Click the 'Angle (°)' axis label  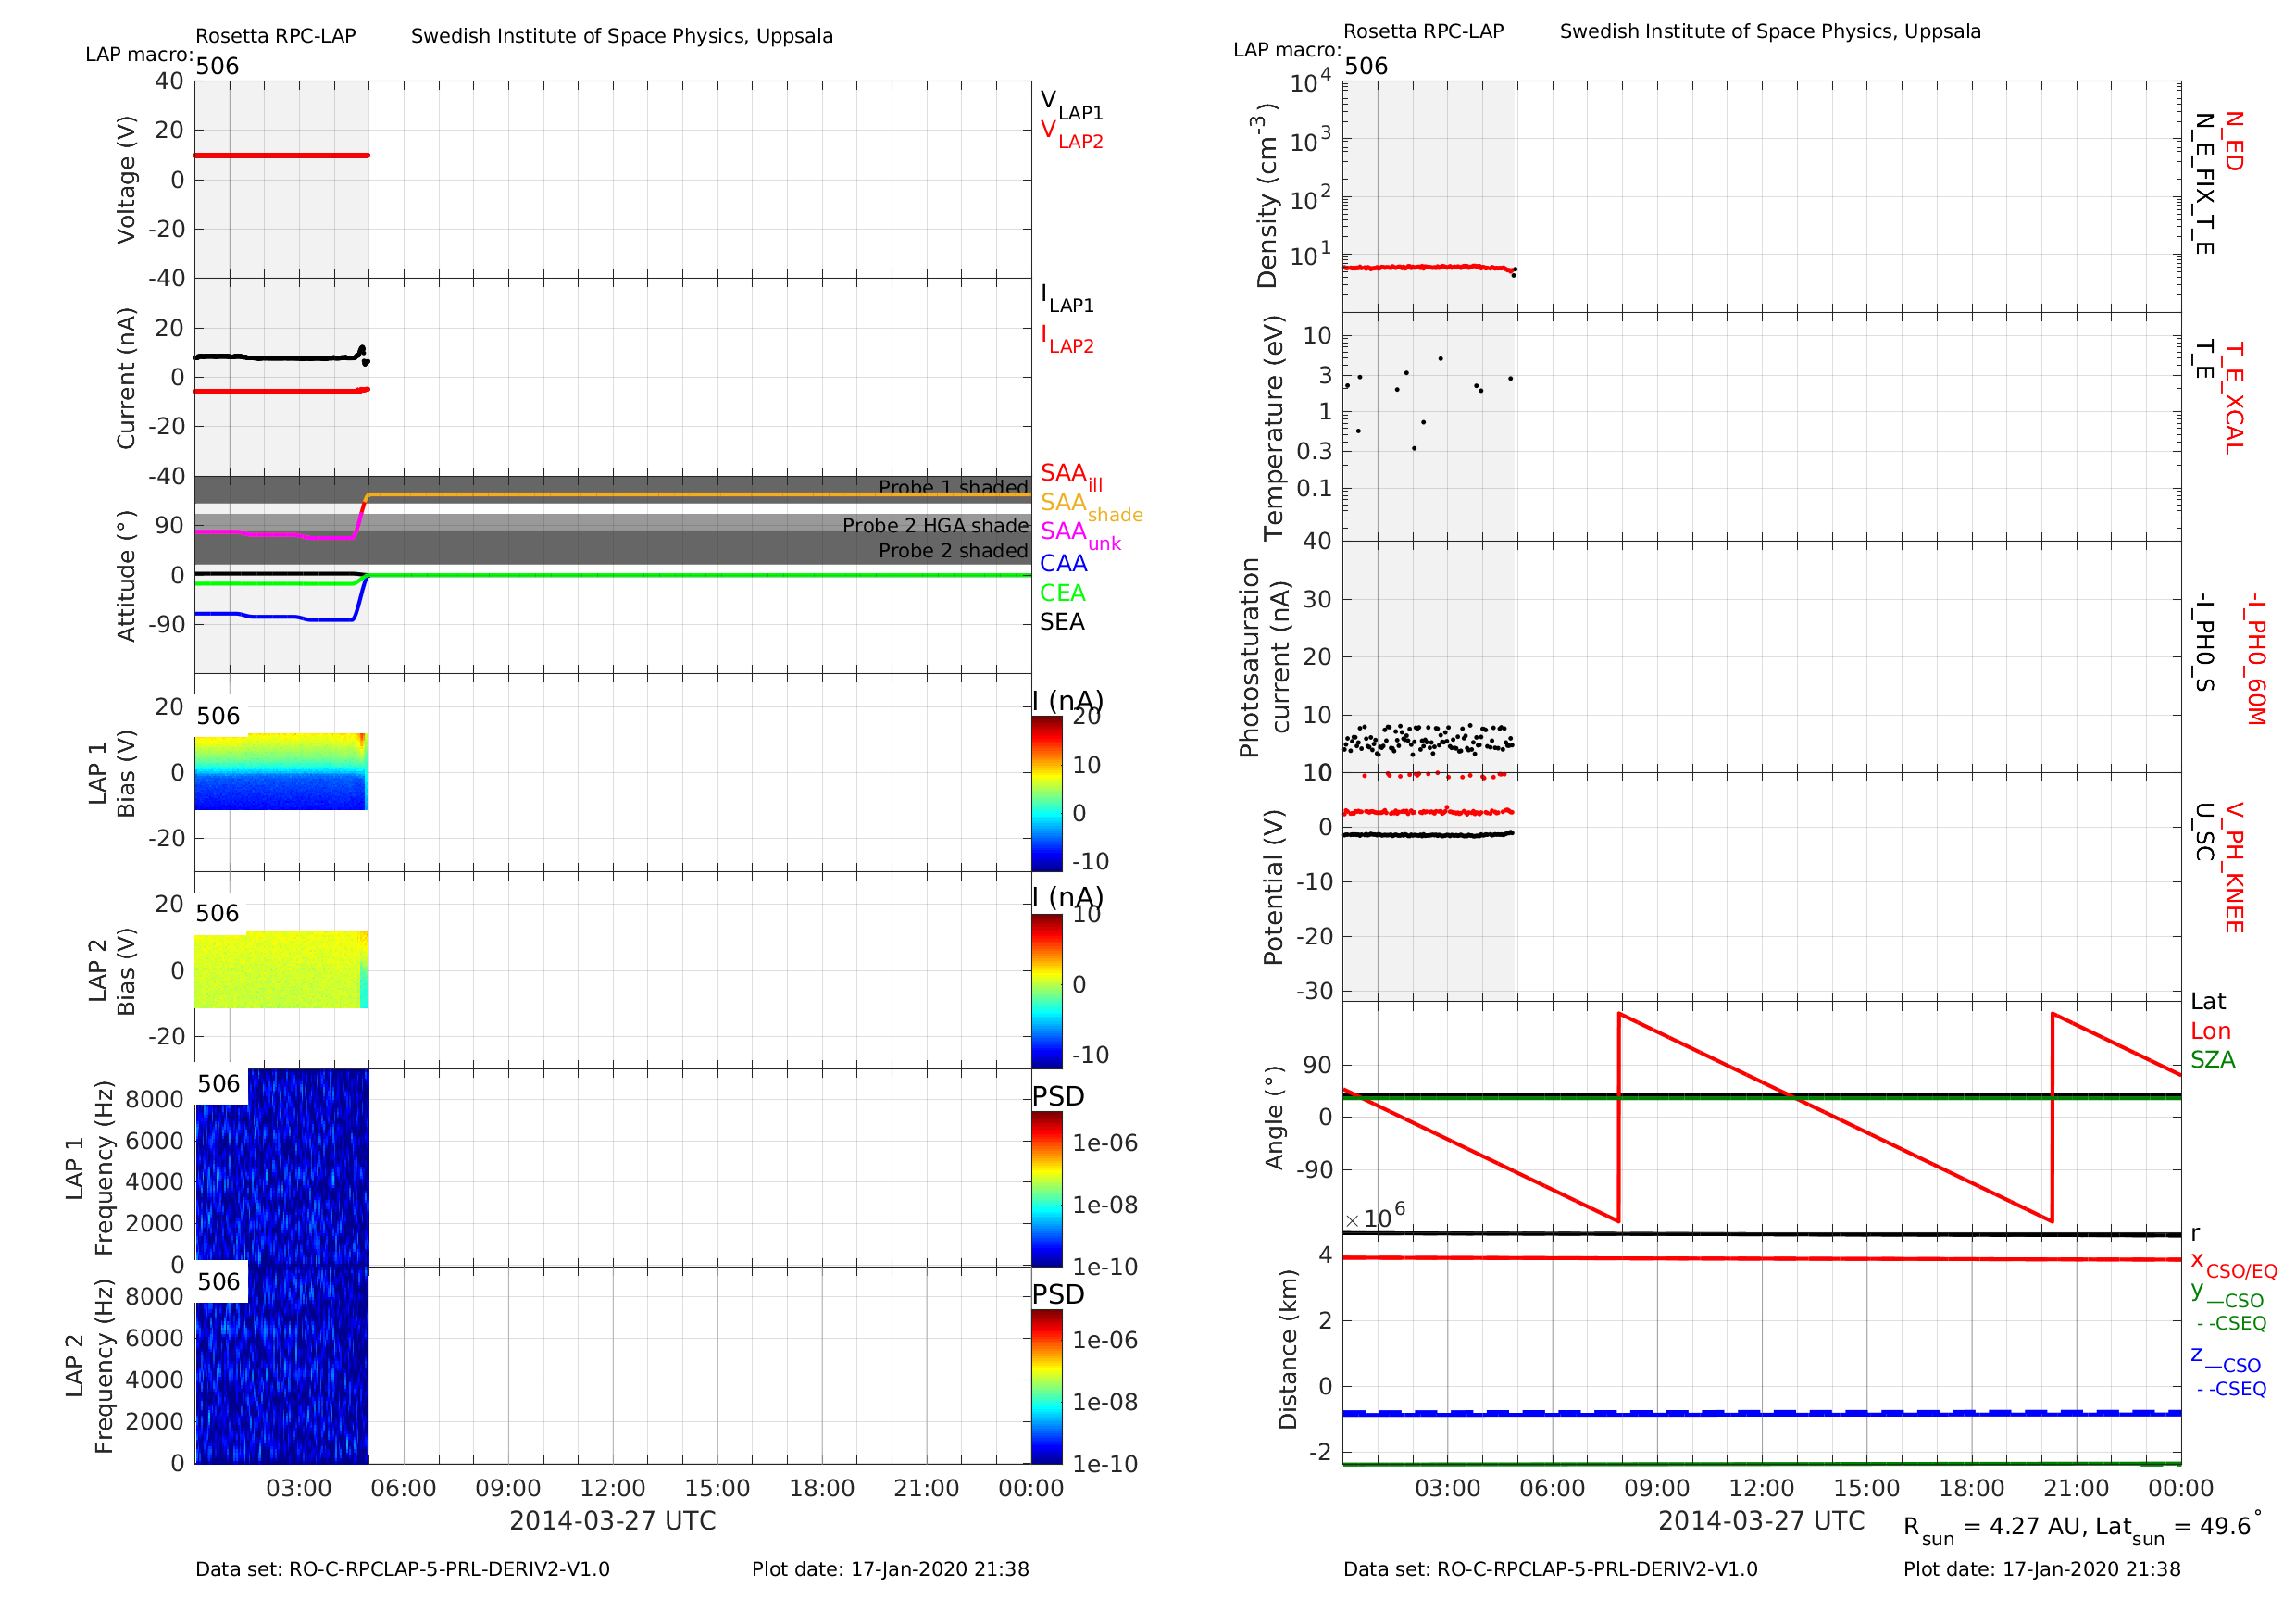(x=1273, y=1117)
